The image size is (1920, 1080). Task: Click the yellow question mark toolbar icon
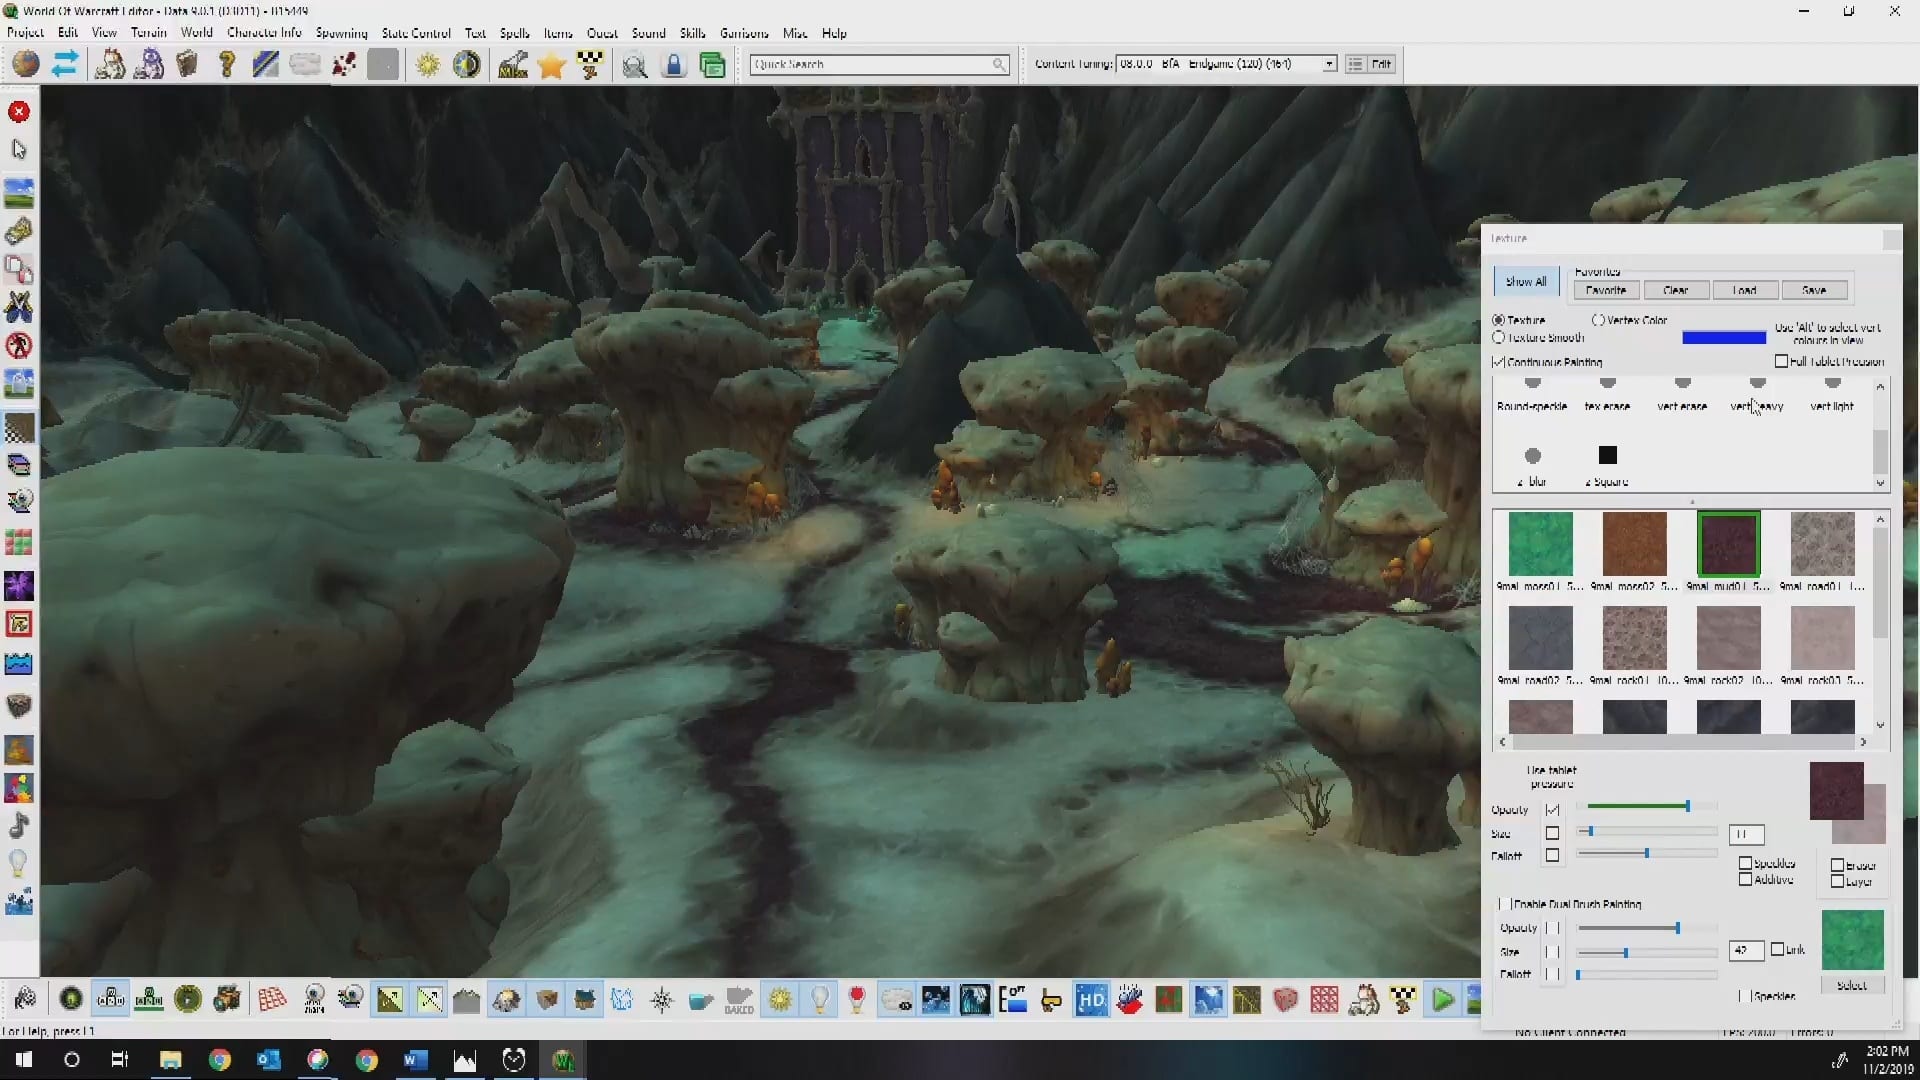tap(227, 65)
